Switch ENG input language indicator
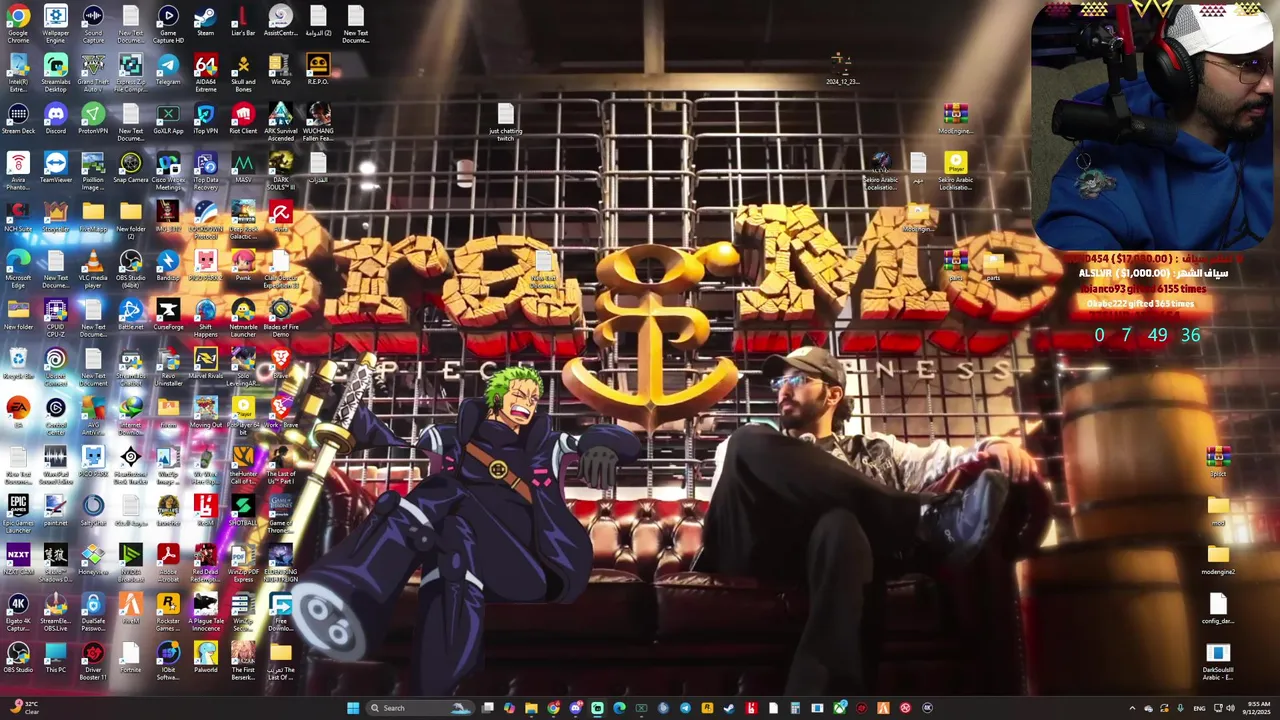 1199,708
